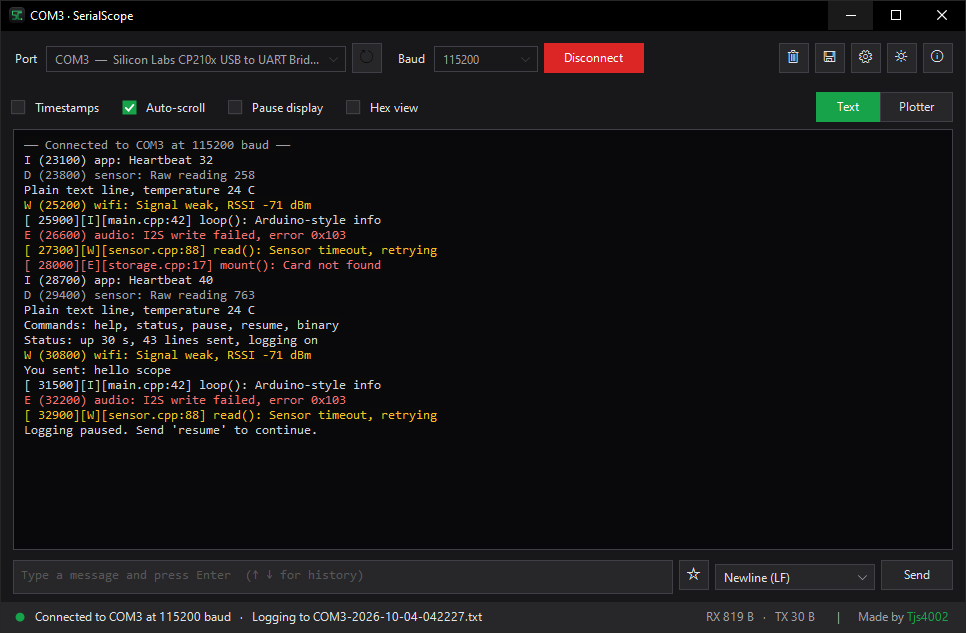Viewport: 966px width, 633px height.
Task: Click the red Disconnect button
Action: [593, 58]
